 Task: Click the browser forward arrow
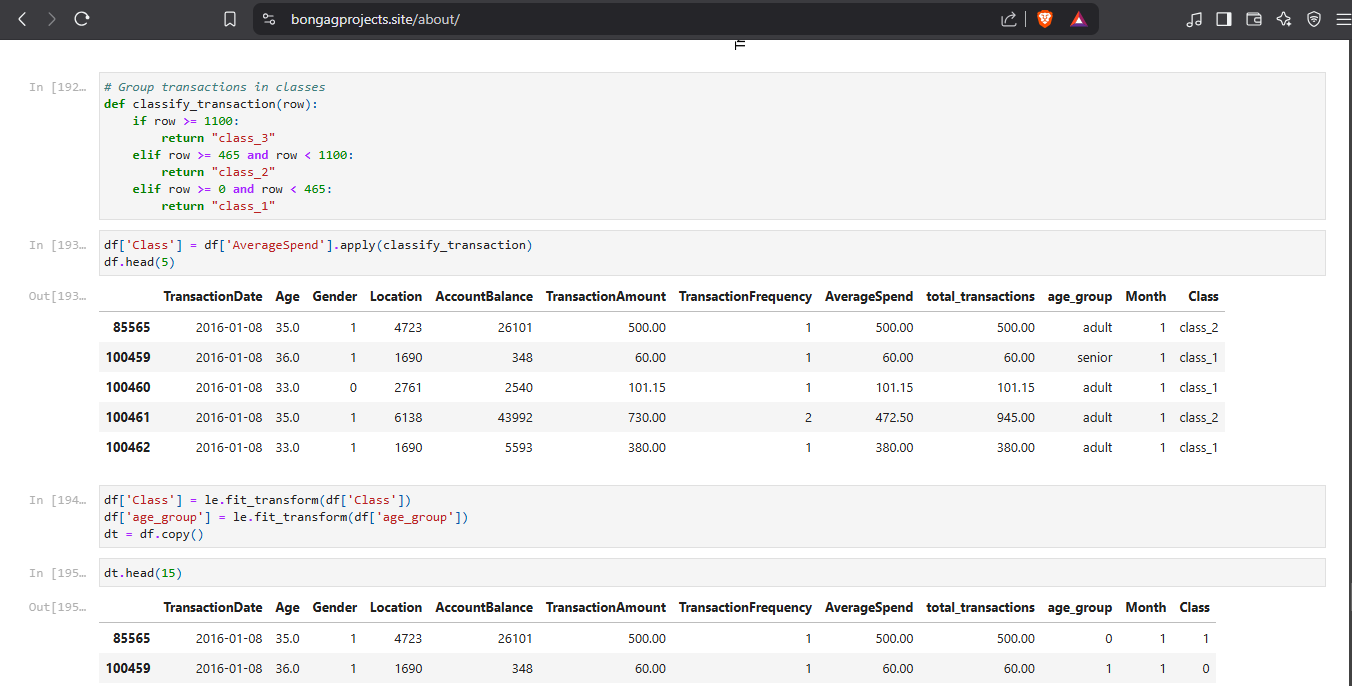point(52,19)
